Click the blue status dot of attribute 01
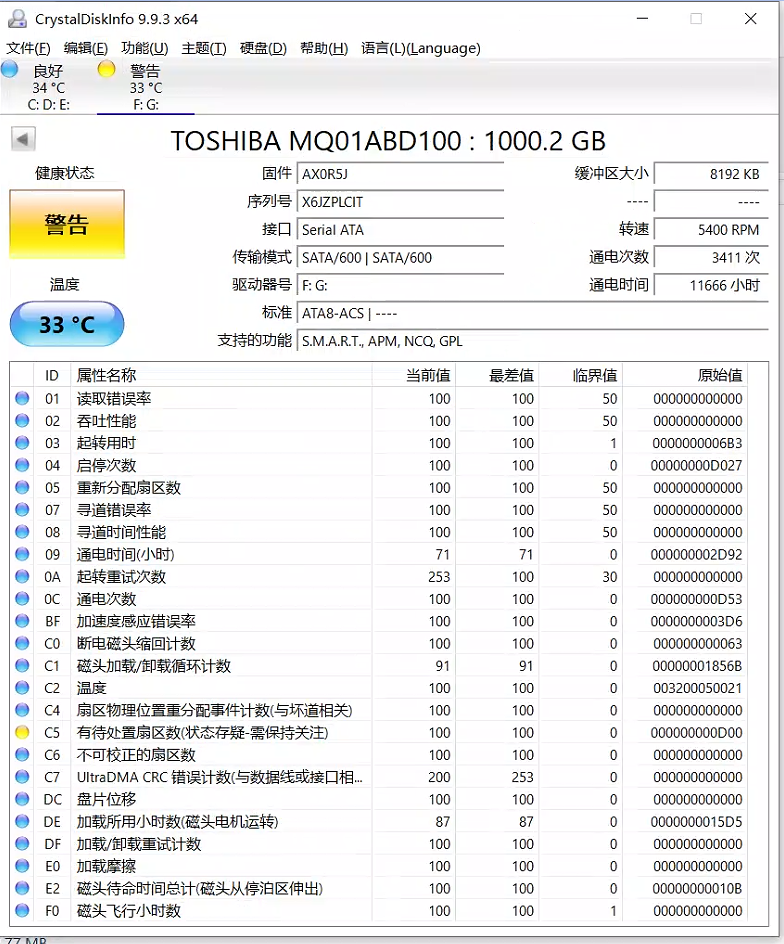Viewport: 784px width, 944px height. (x=22, y=399)
